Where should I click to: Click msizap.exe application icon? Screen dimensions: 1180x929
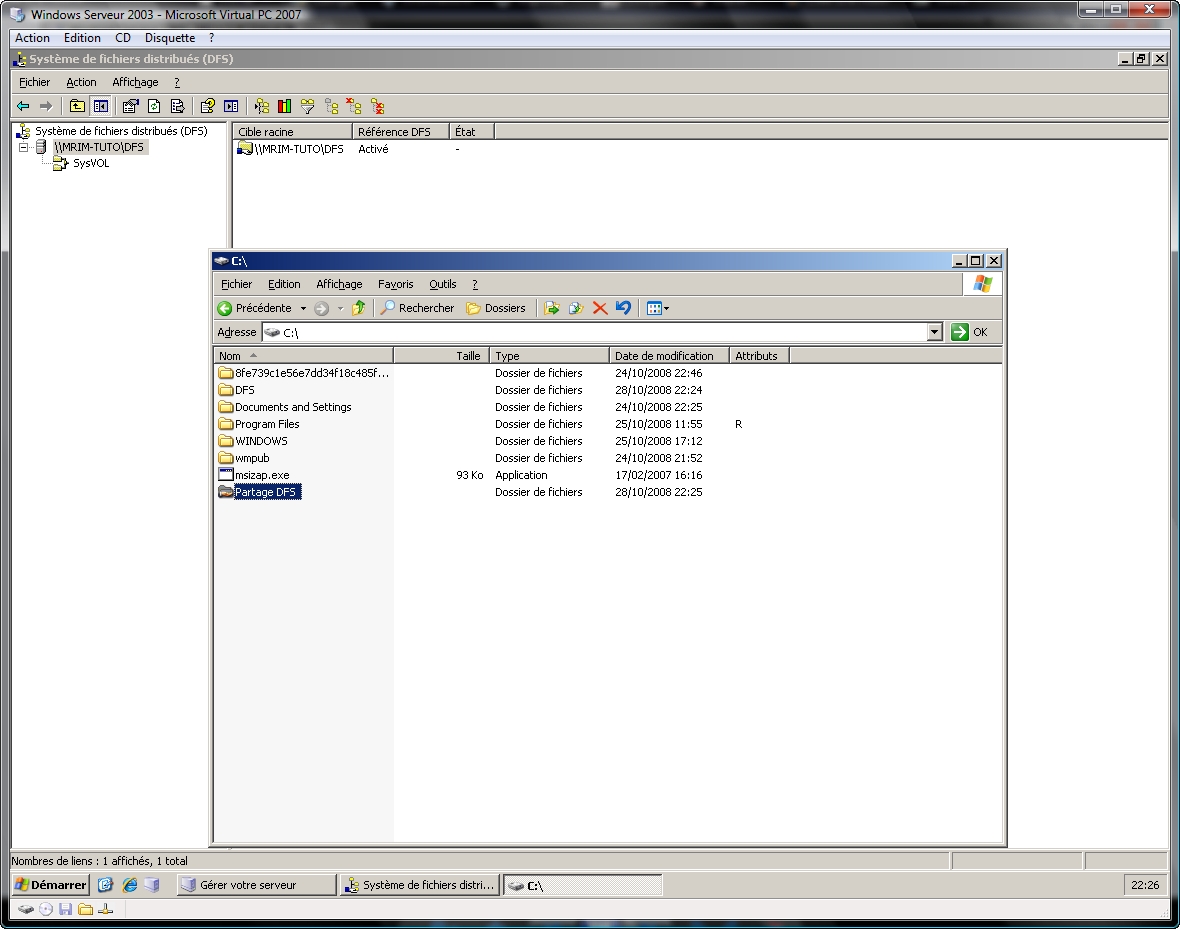226,475
